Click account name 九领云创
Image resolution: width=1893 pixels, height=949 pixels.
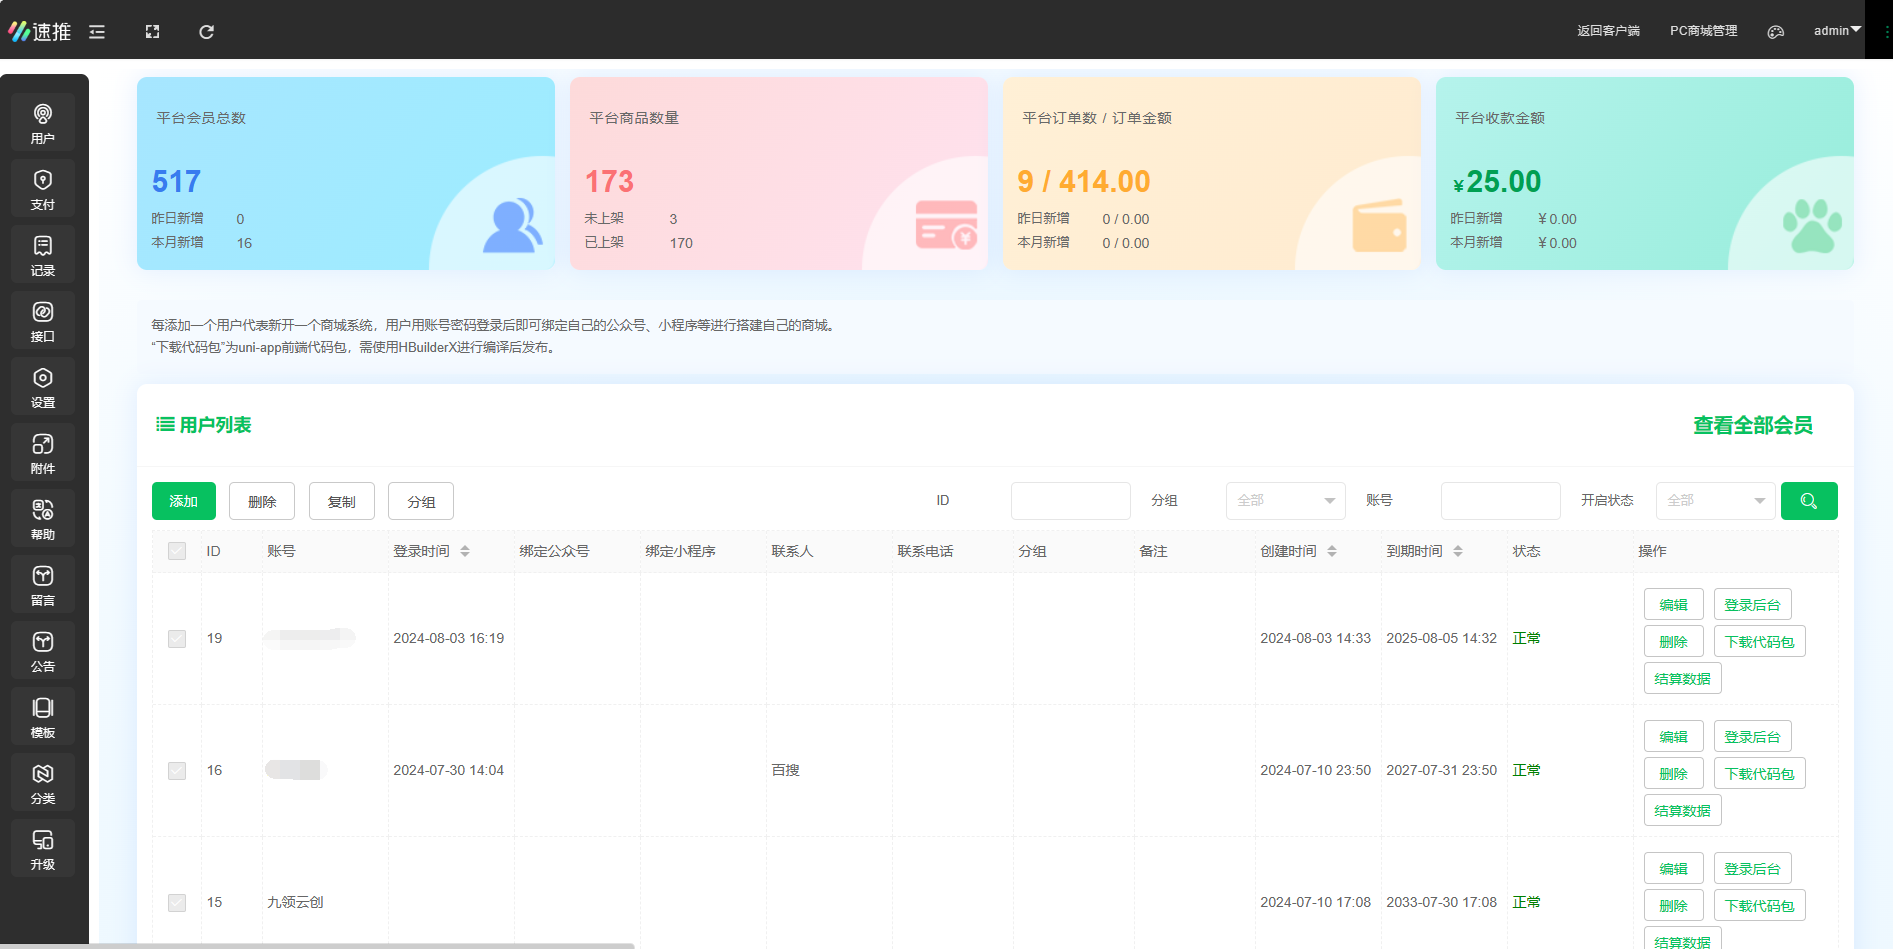(295, 903)
